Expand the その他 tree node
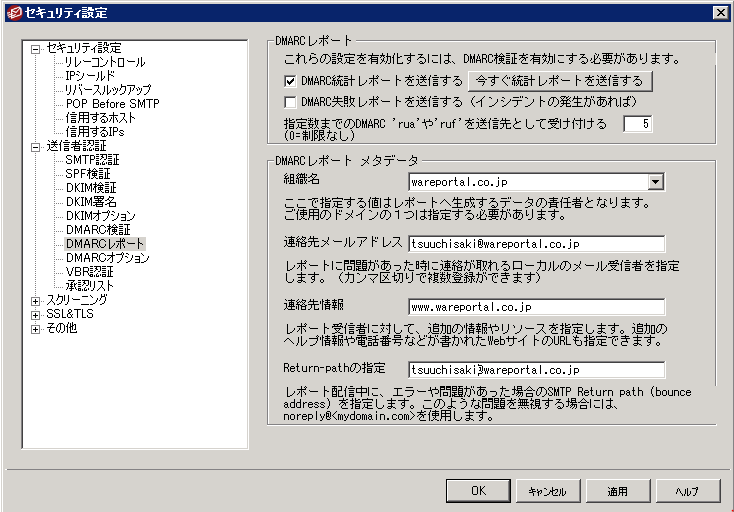Image resolution: width=734 pixels, height=512 pixels. coord(37,328)
